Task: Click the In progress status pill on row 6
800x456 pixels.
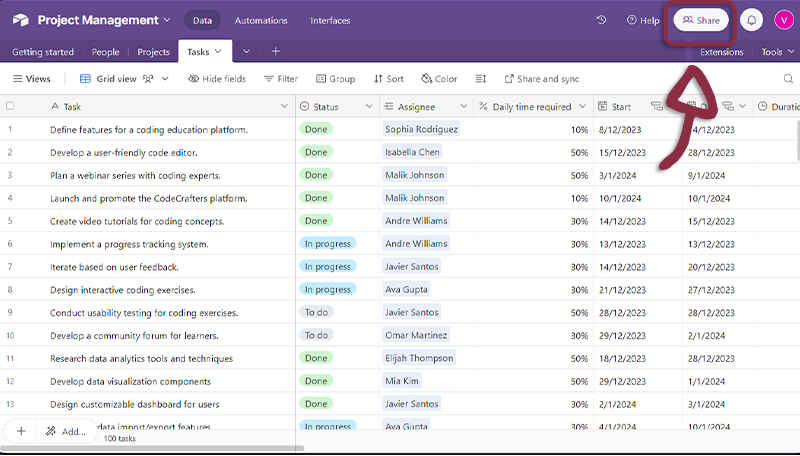Action: (327, 244)
